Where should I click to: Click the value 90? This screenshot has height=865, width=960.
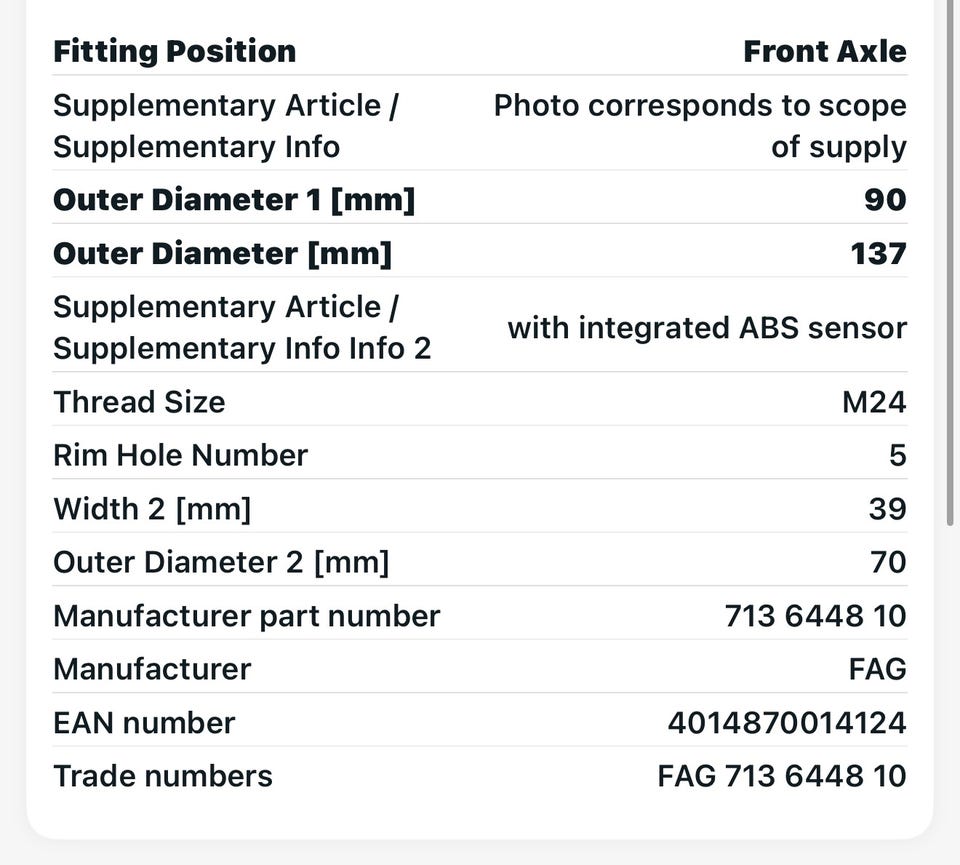885,200
